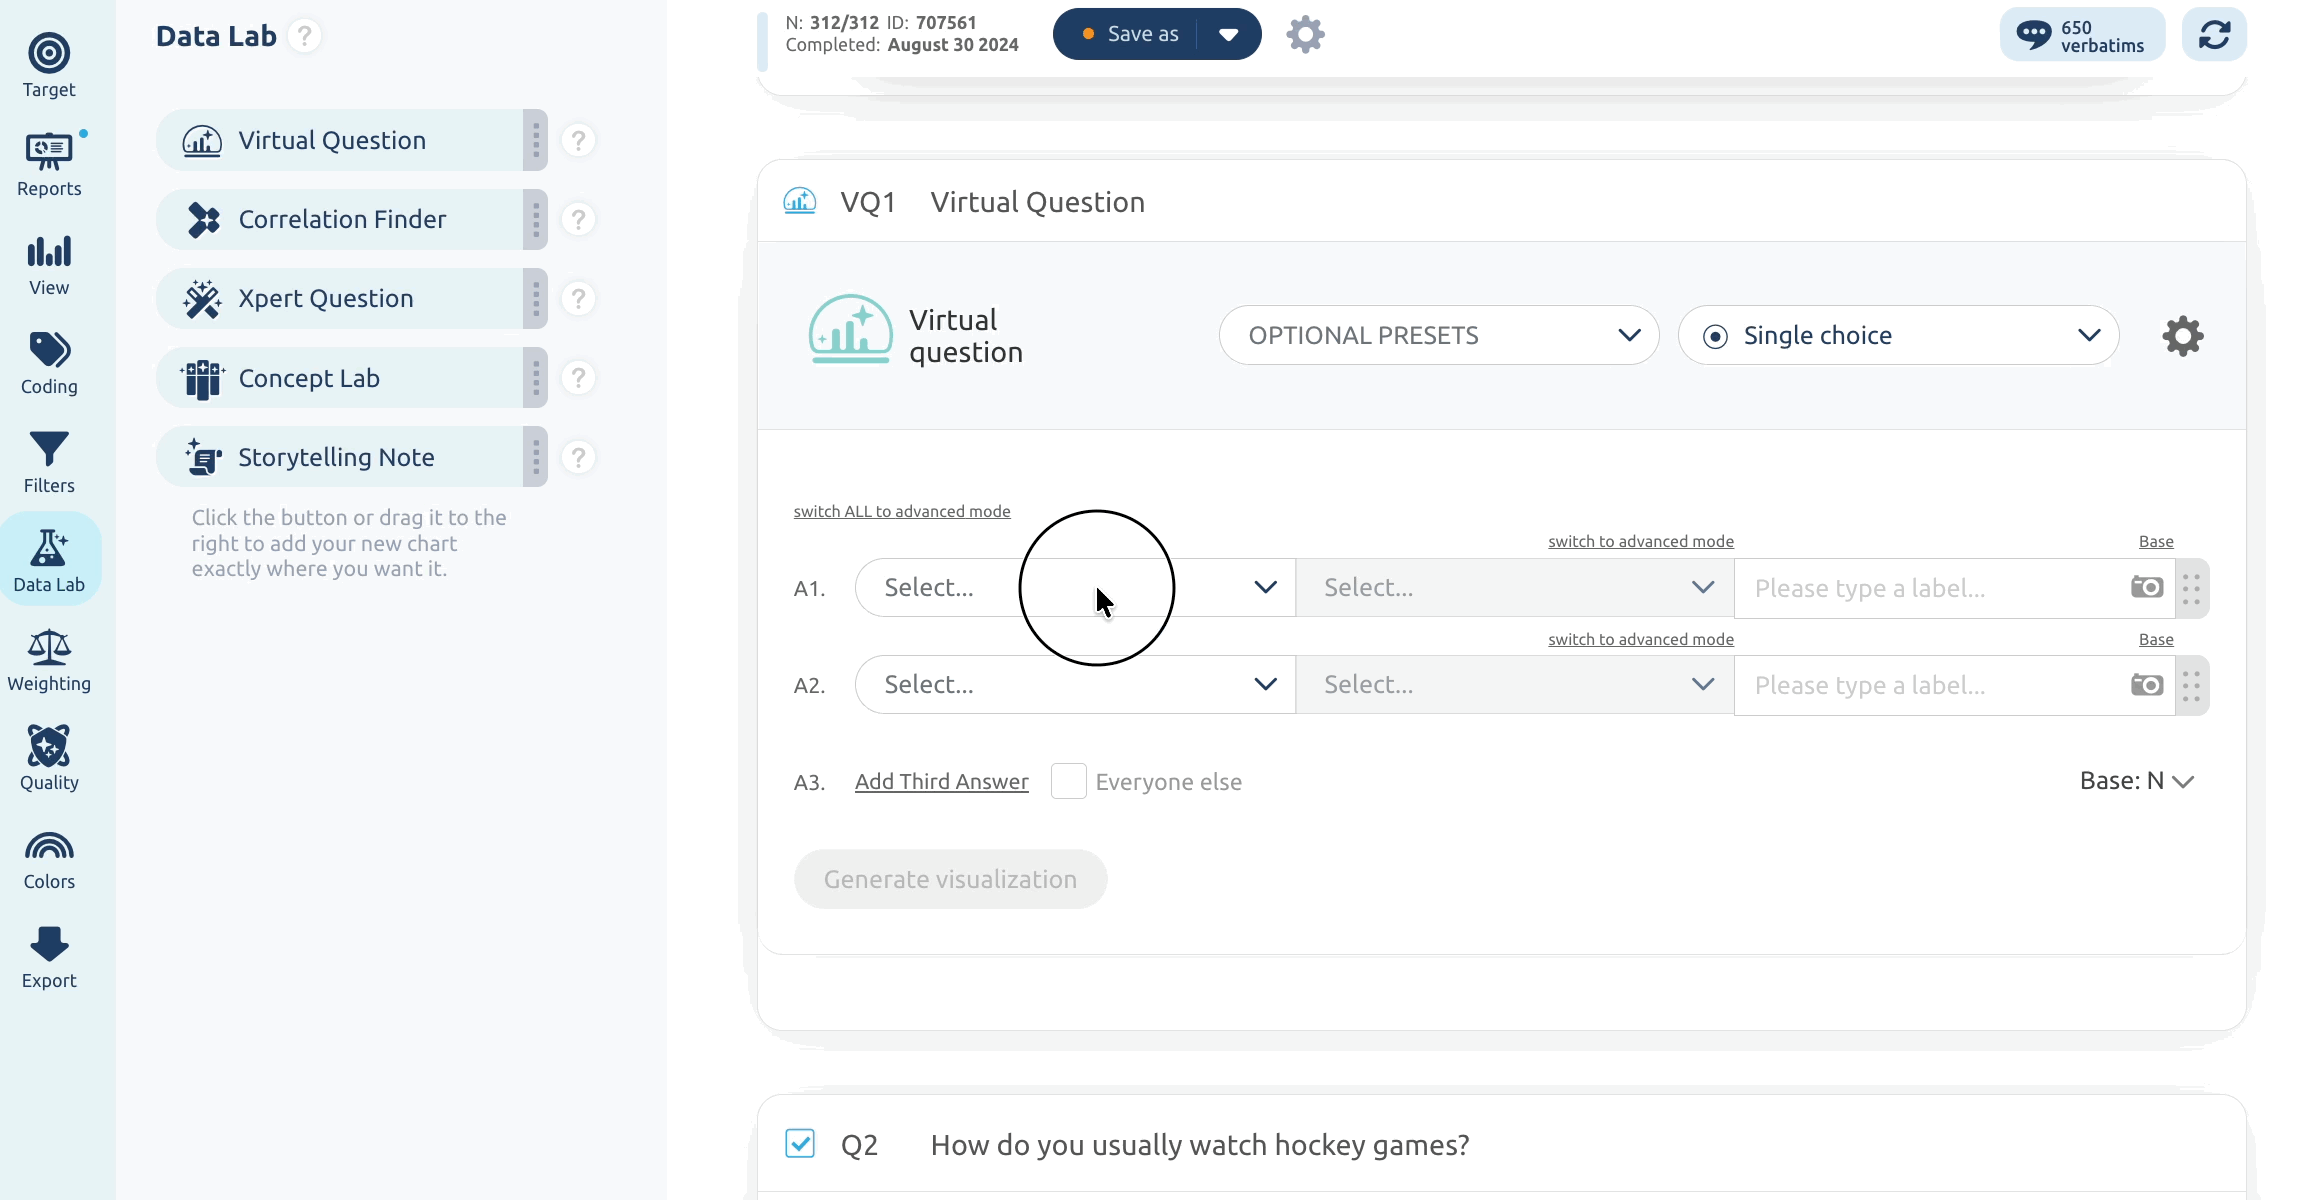This screenshot has width=2316, height=1200.
Task: Open the second Select dropdown for A2
Action: pyautogui.click(x=1515, y=684)
